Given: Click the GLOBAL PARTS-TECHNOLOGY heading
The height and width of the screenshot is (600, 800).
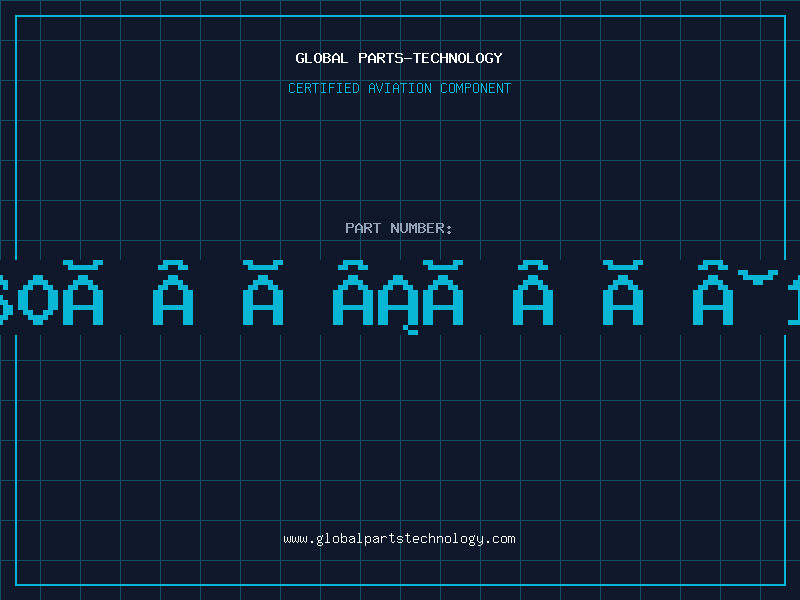Looking at the screenshot, I should point(399,58).
